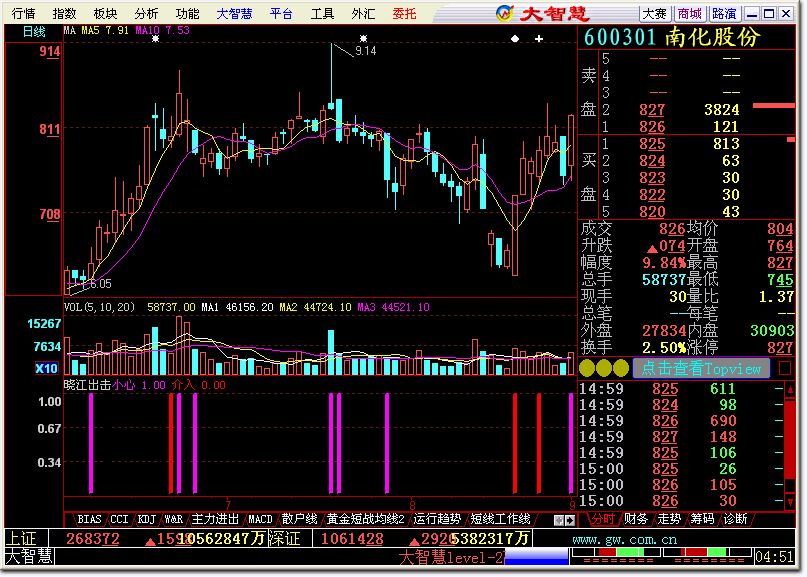Click the VOL(5,10,20) indicator label
Viewport: 807px width, 577px height.
(99, 307)
